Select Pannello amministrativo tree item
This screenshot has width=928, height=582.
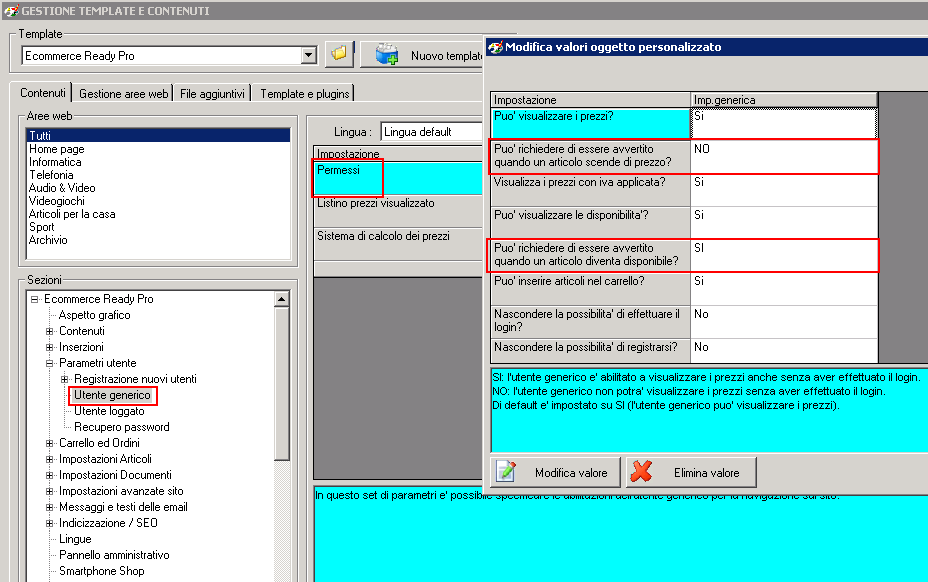[x=114, y=555]
